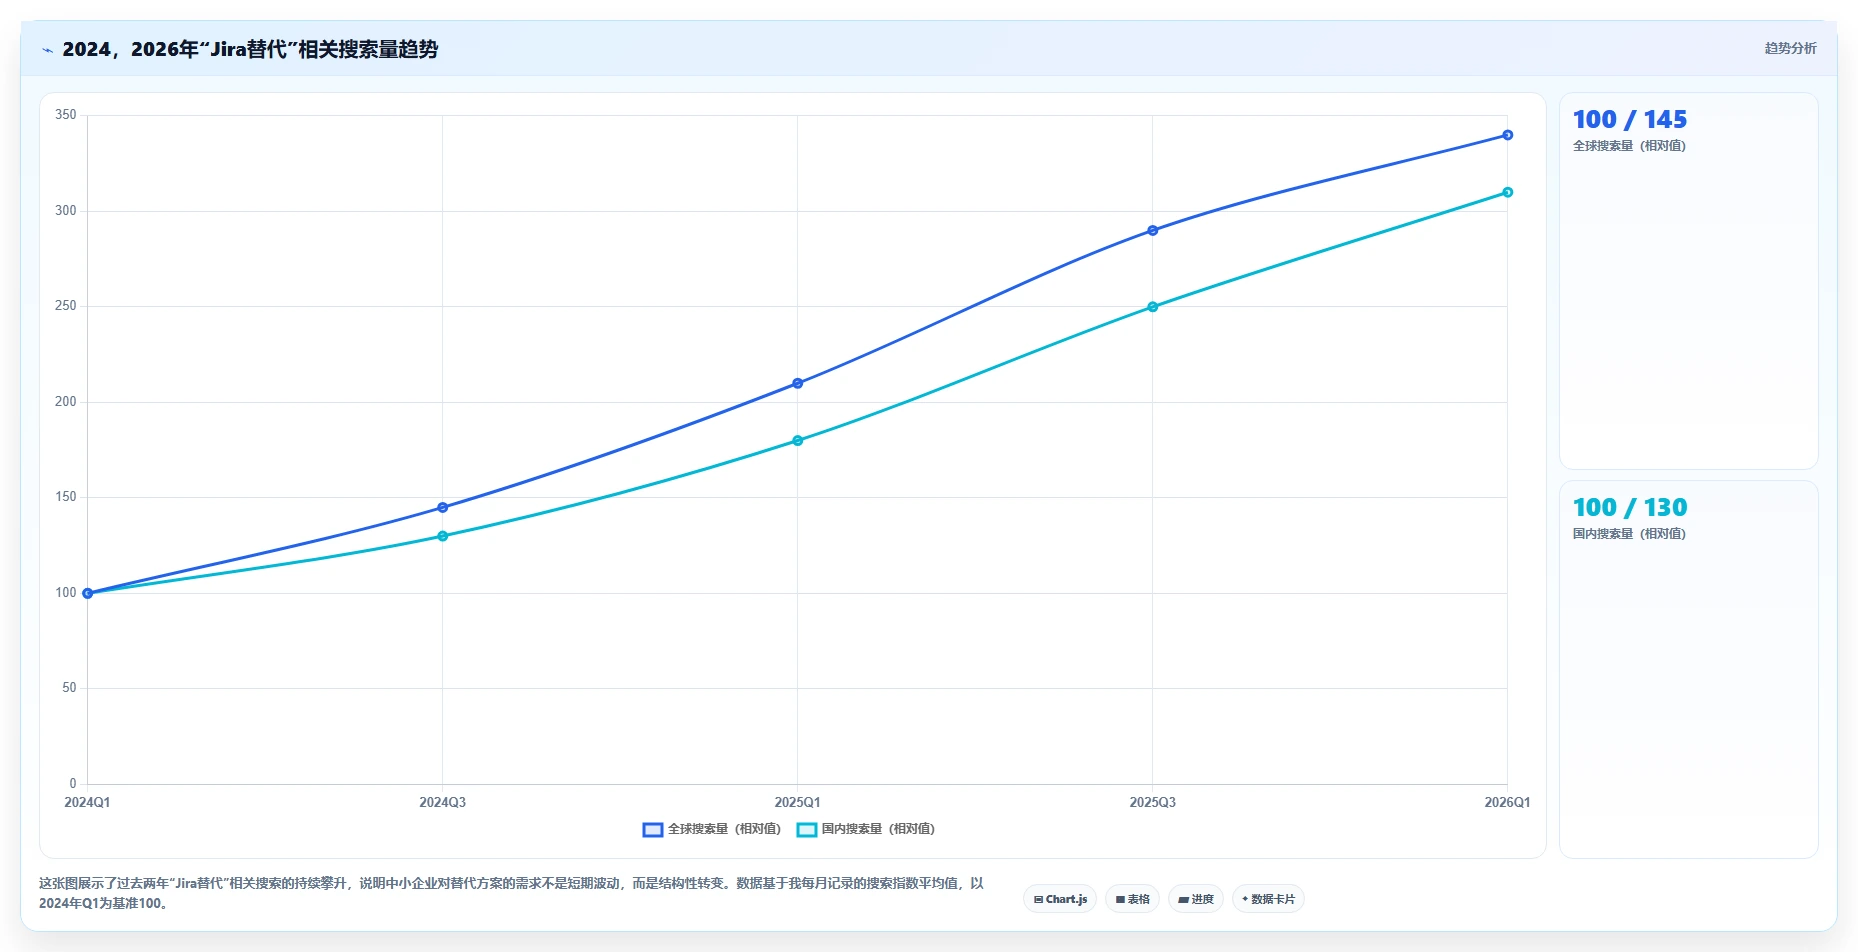
Task: Select the global data point at 2026Q1
Action: click(x=1508, y=135)
